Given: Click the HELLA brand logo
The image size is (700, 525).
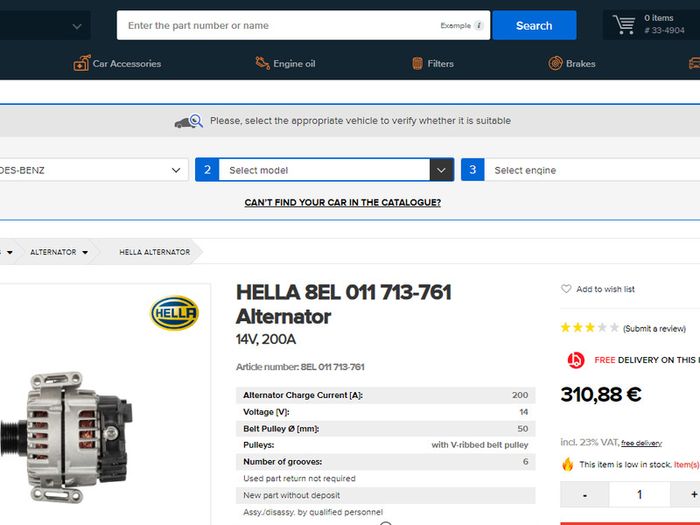Looking at the screenshot, I should [x=175, y=313].
